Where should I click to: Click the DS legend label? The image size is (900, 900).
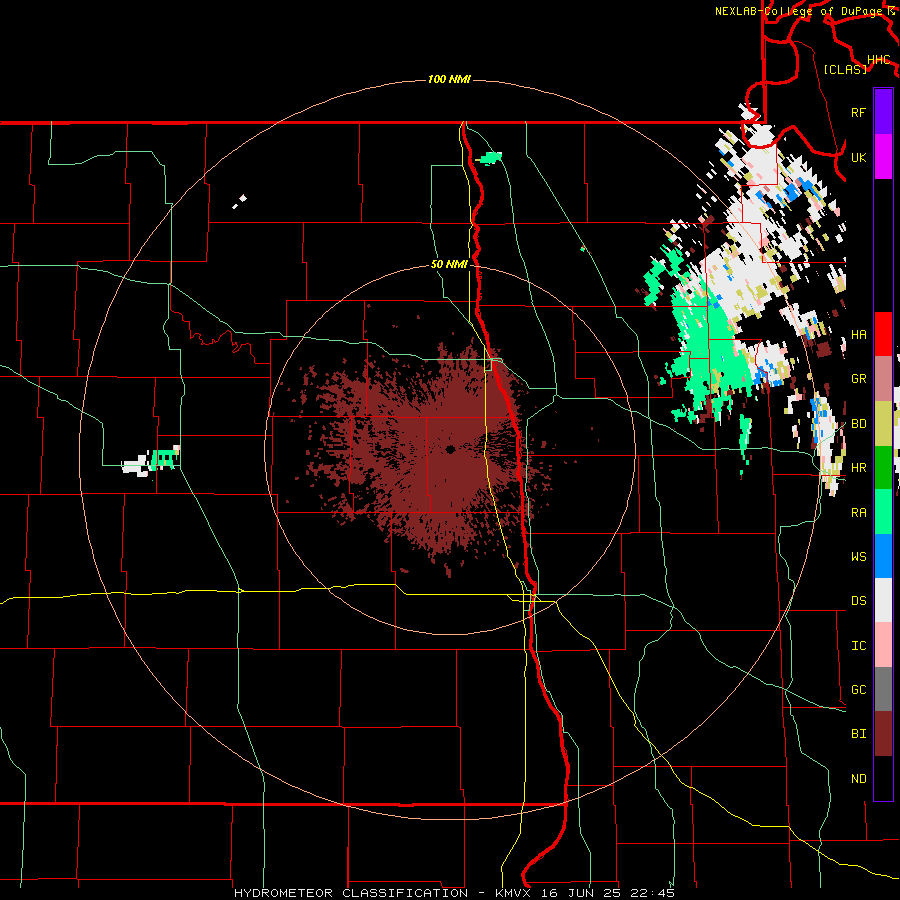[858, 601]
